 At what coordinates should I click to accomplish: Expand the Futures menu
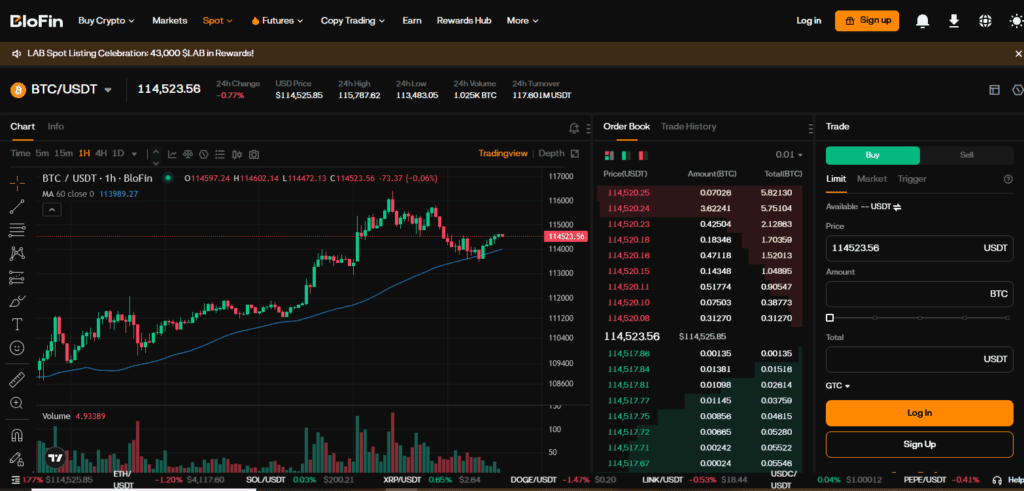(x=278, y=21)
